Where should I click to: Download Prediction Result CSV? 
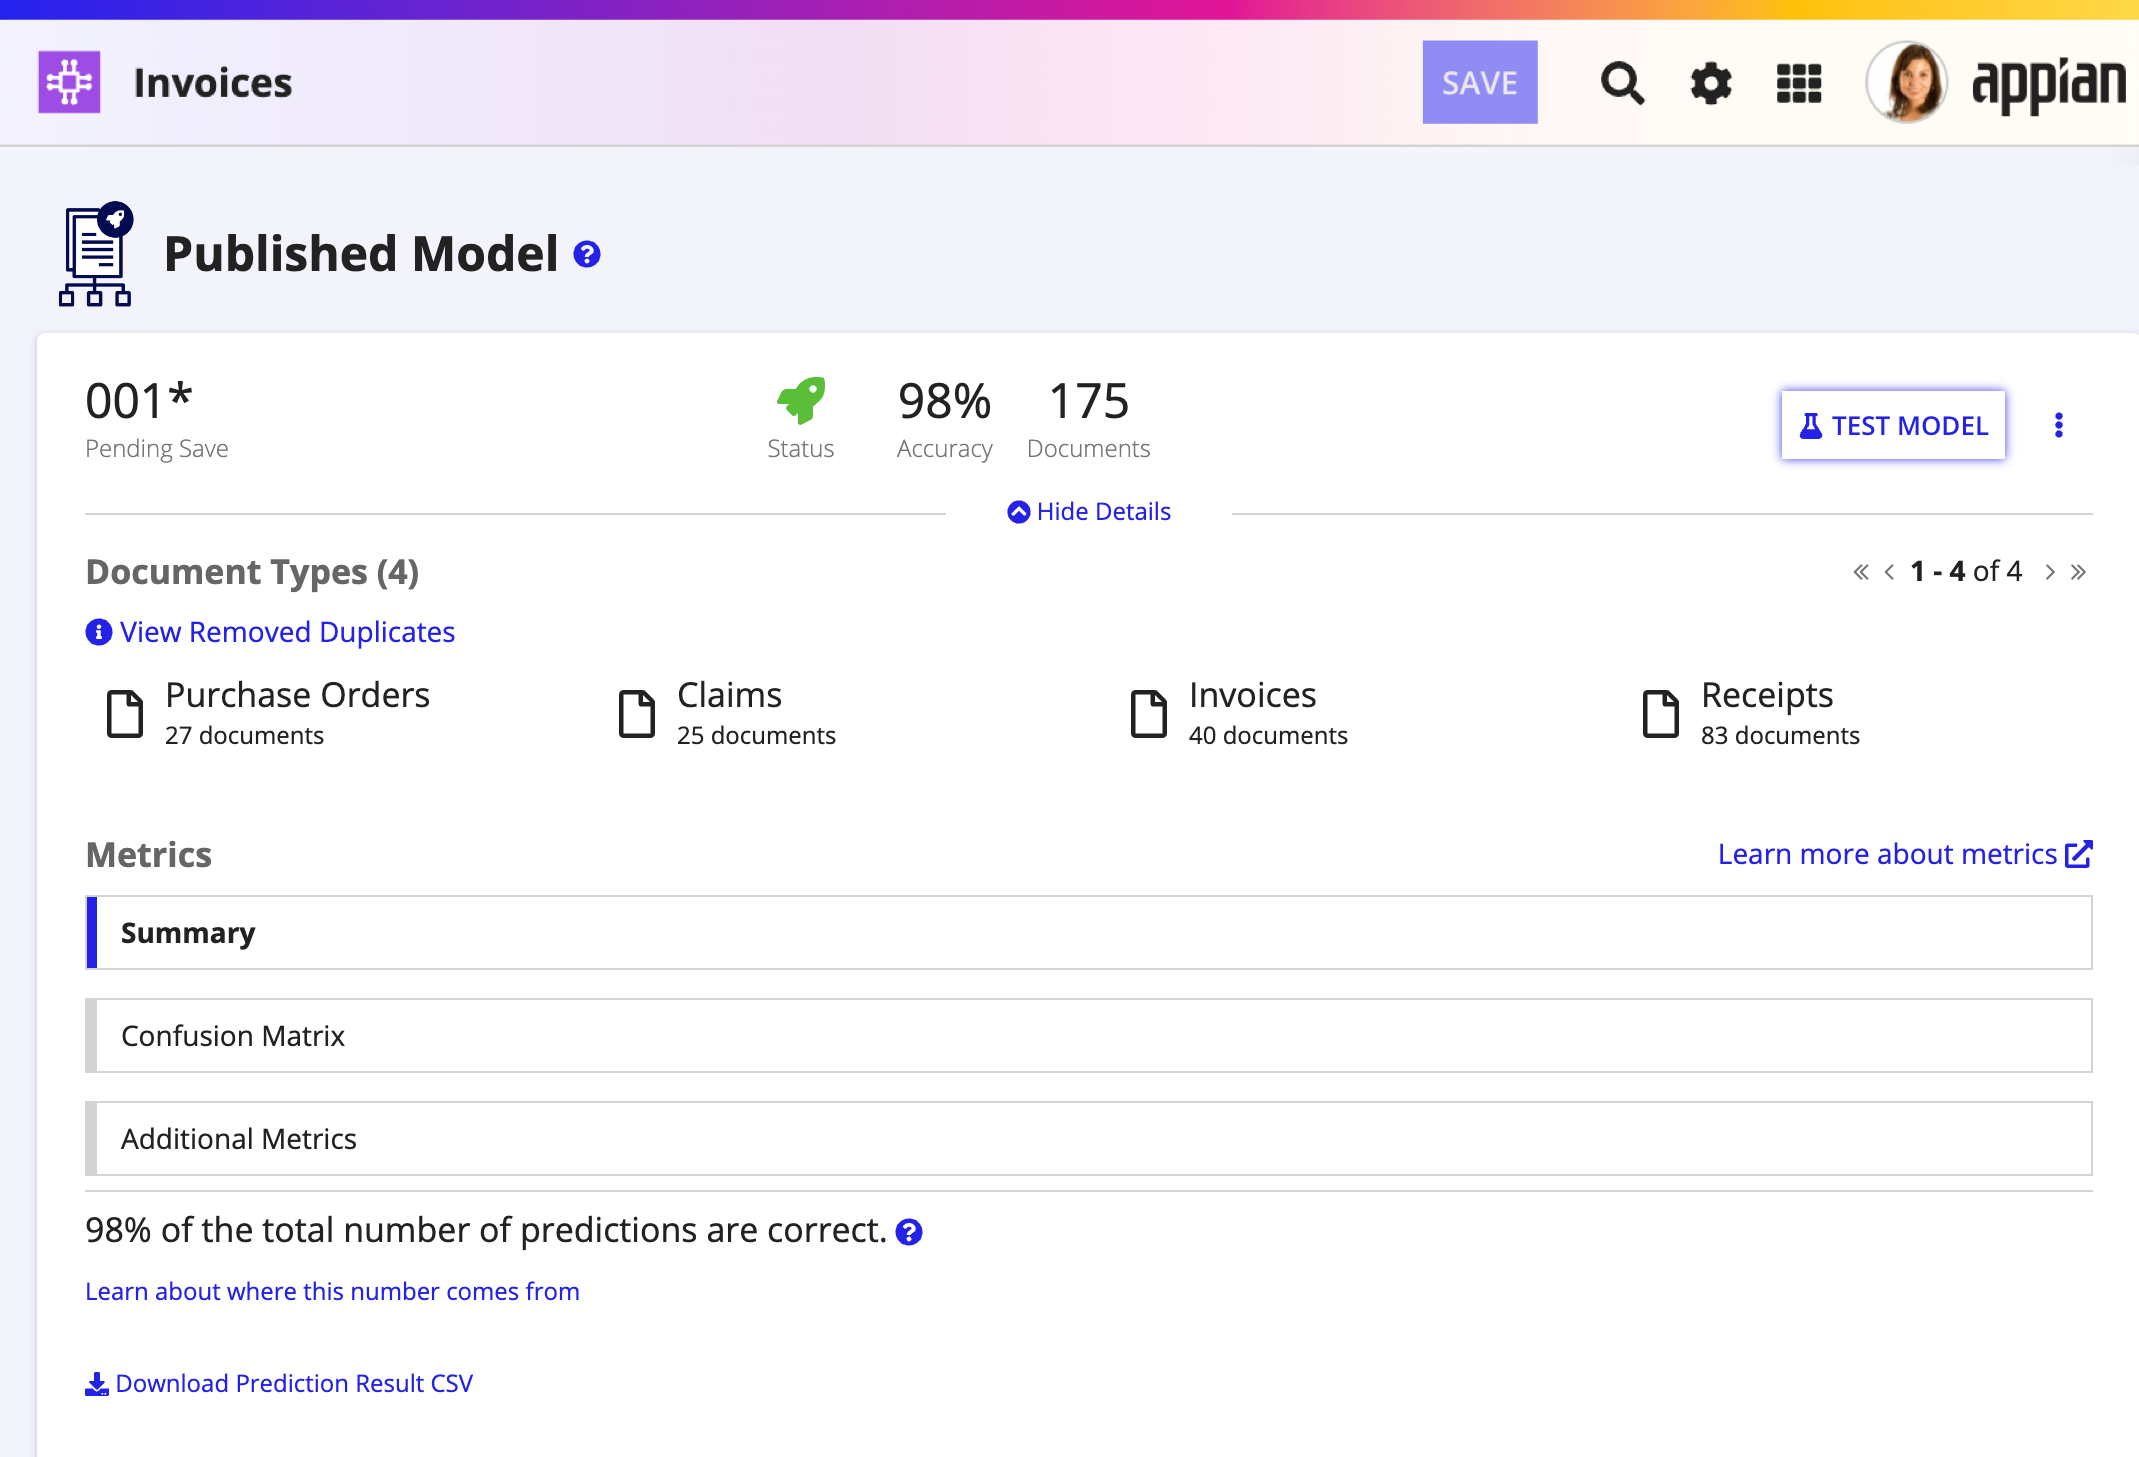click(279, 1383)
